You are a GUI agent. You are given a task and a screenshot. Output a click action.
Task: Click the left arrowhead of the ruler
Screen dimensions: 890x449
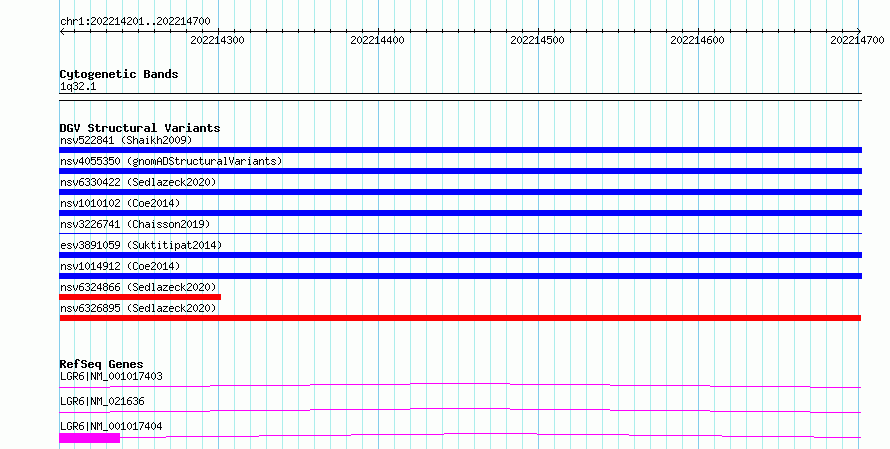(x=62, y=31)
